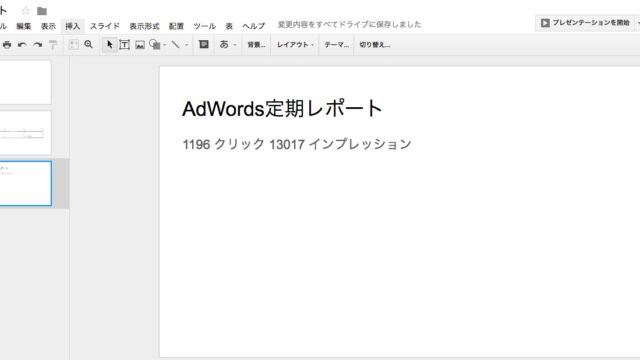Select the second slide thumbnail with table
The image size is (640, 360).
click(x=25, y=133)
